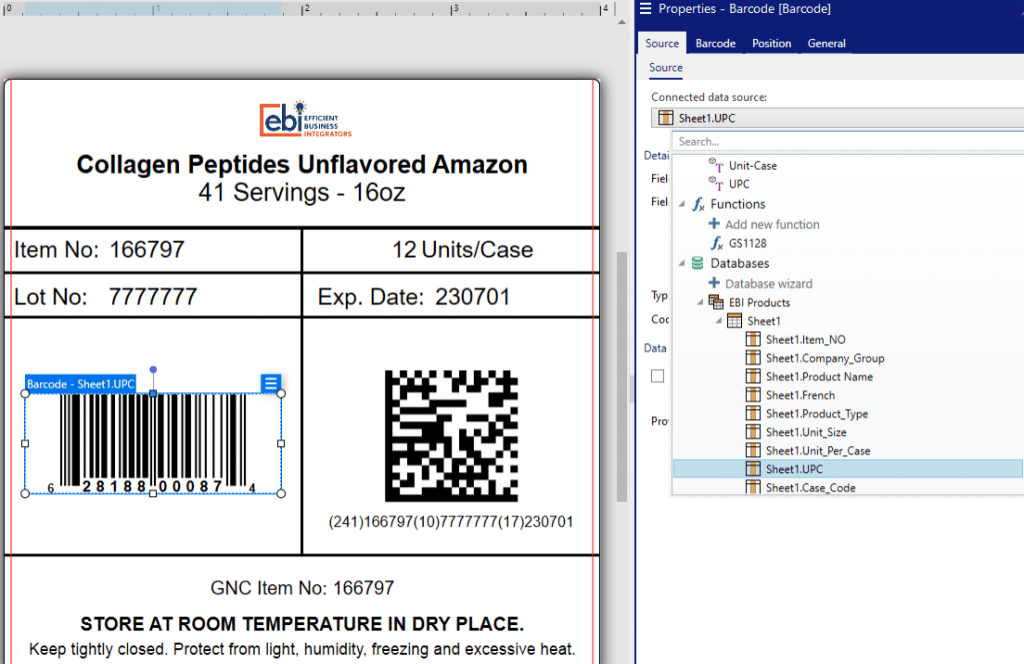This screenshot has height=664, width=1024.
Task: Select the Sheet1.Company_Group field
Action: point(825,358)
